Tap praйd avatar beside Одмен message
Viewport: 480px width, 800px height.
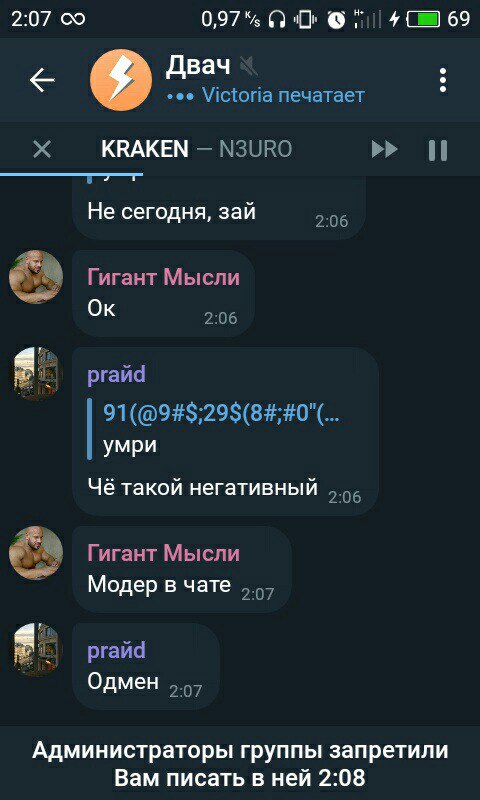(36, 649)
